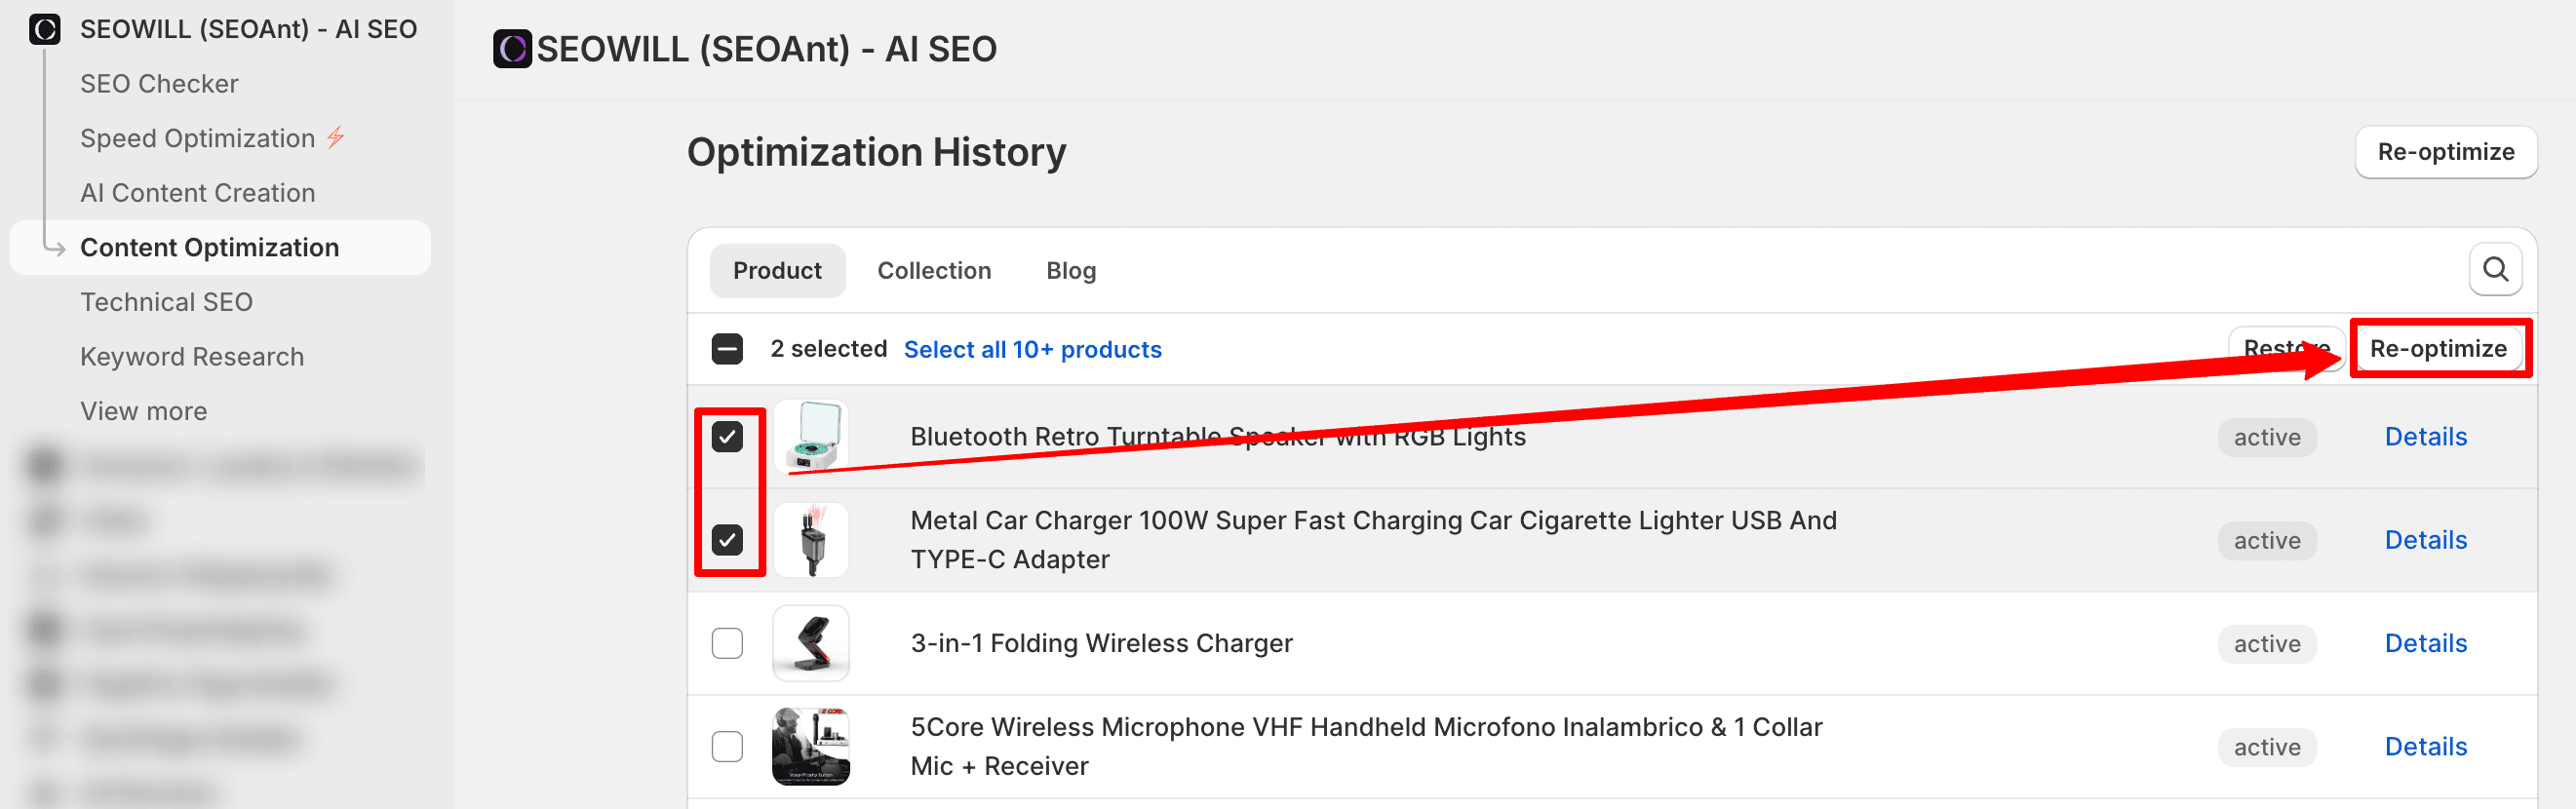Click Select all 10+ products link
Screen dimensions: 2576x809
[1032, 349]
